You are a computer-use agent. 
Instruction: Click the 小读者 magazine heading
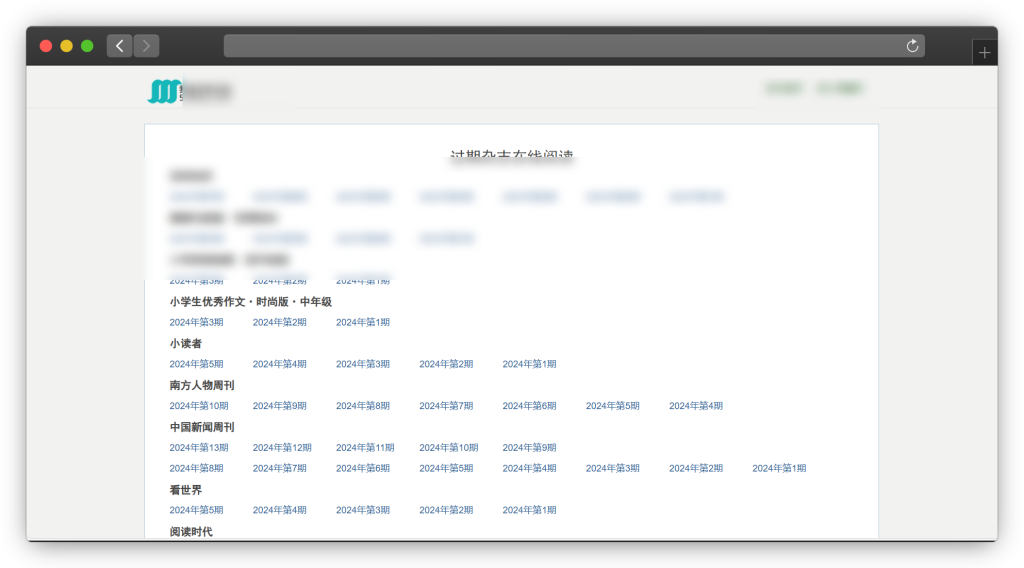coord(185,343)
